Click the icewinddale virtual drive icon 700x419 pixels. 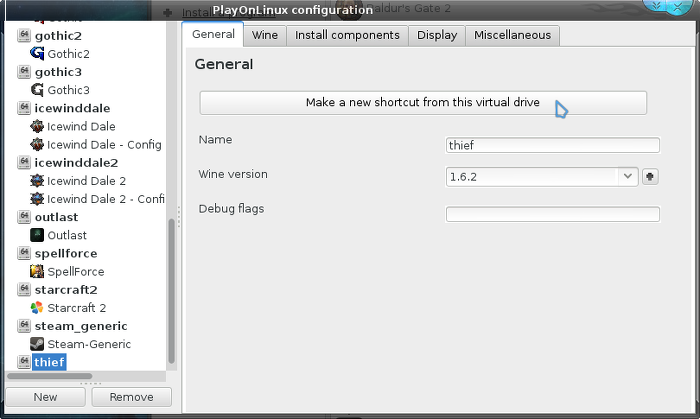click(x=24, y=108)
